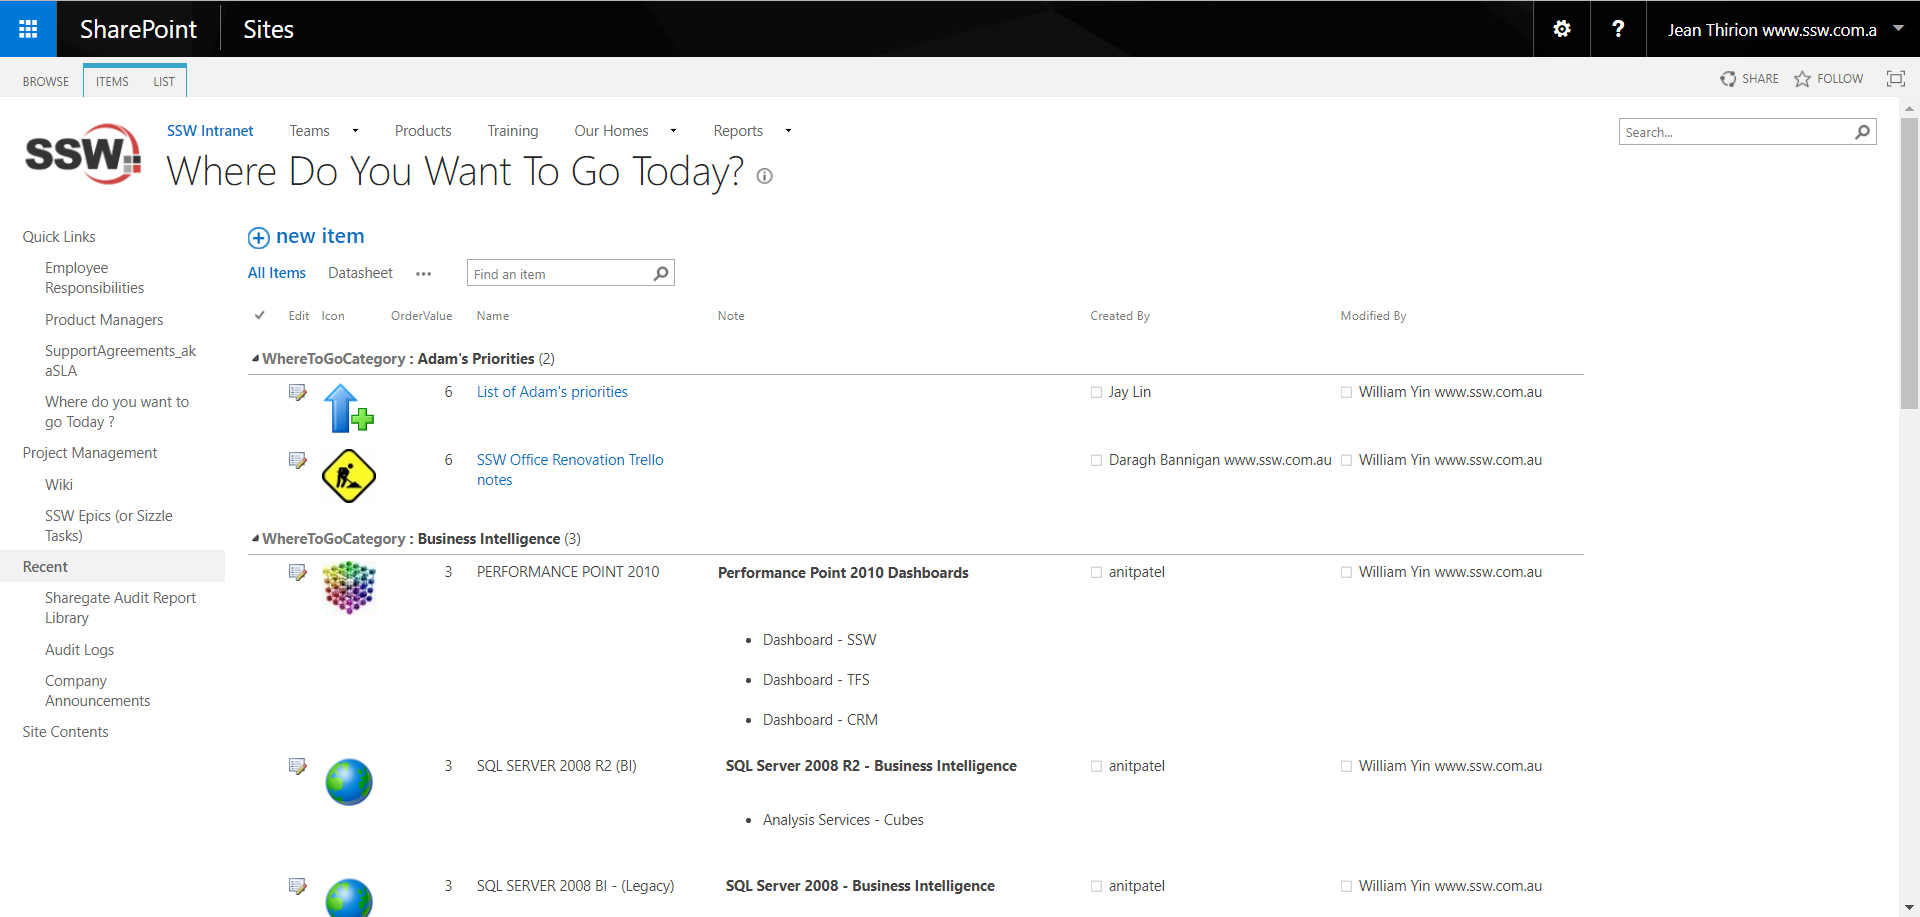Viewport: 1920px width, 917px height.
Task: Toggle the presence checkbox next to Jay Lin
Action: (1096, 393)
